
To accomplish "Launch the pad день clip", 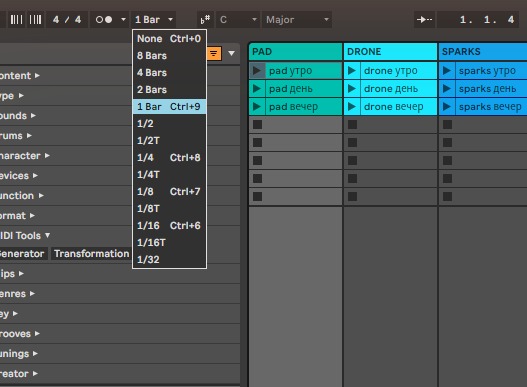I will point(257,89).
